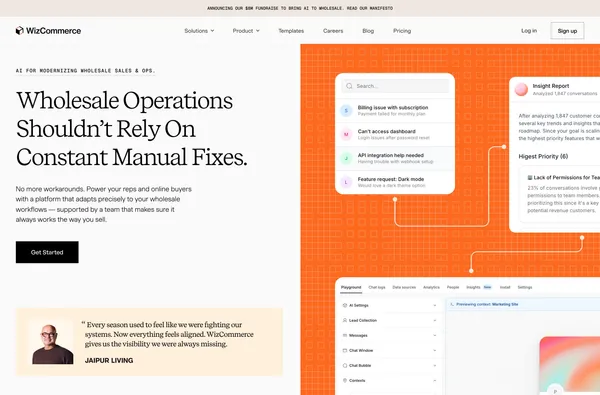Screen dimensions: 600x395
Task: Collapse the Contexts section chevron
Action: [435, 380]
